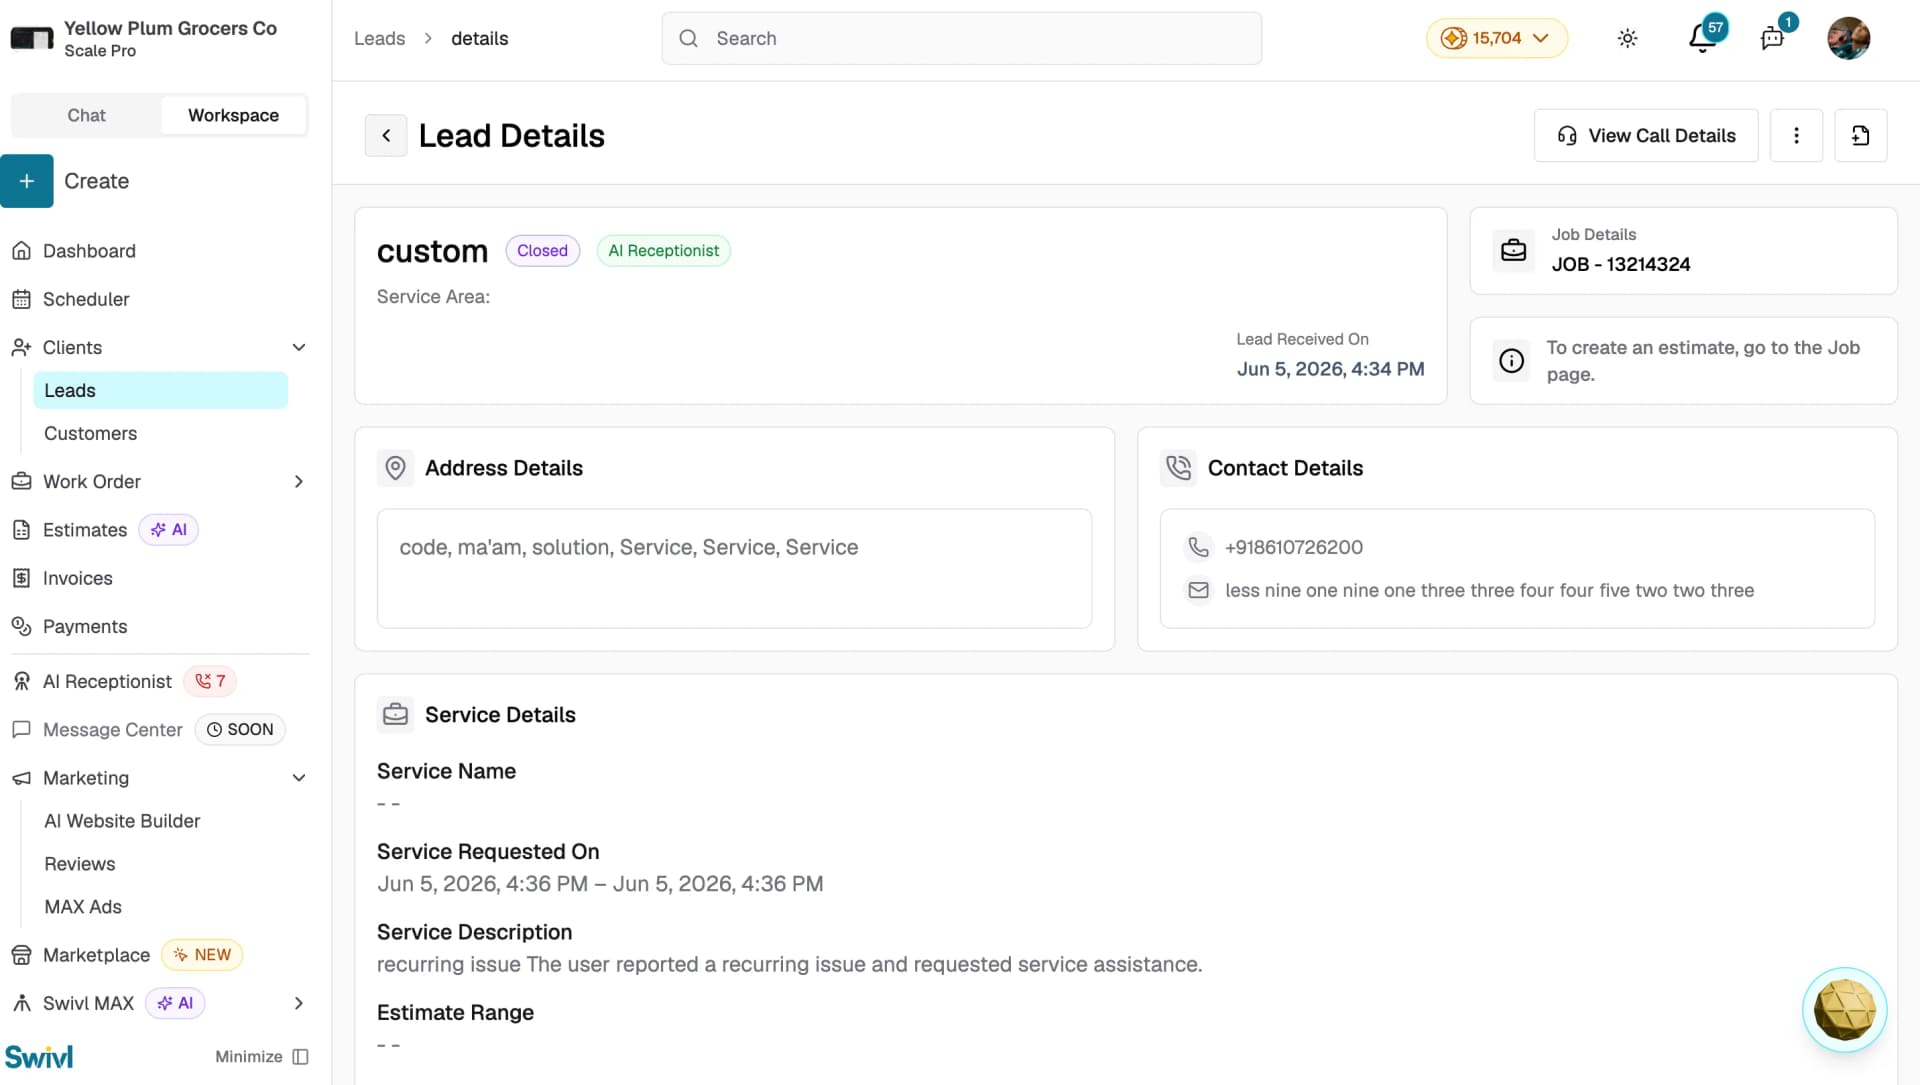Click the AI badge next to Swivl MAX
The image size is (1920, 1085).
[x=175, y=1003]
